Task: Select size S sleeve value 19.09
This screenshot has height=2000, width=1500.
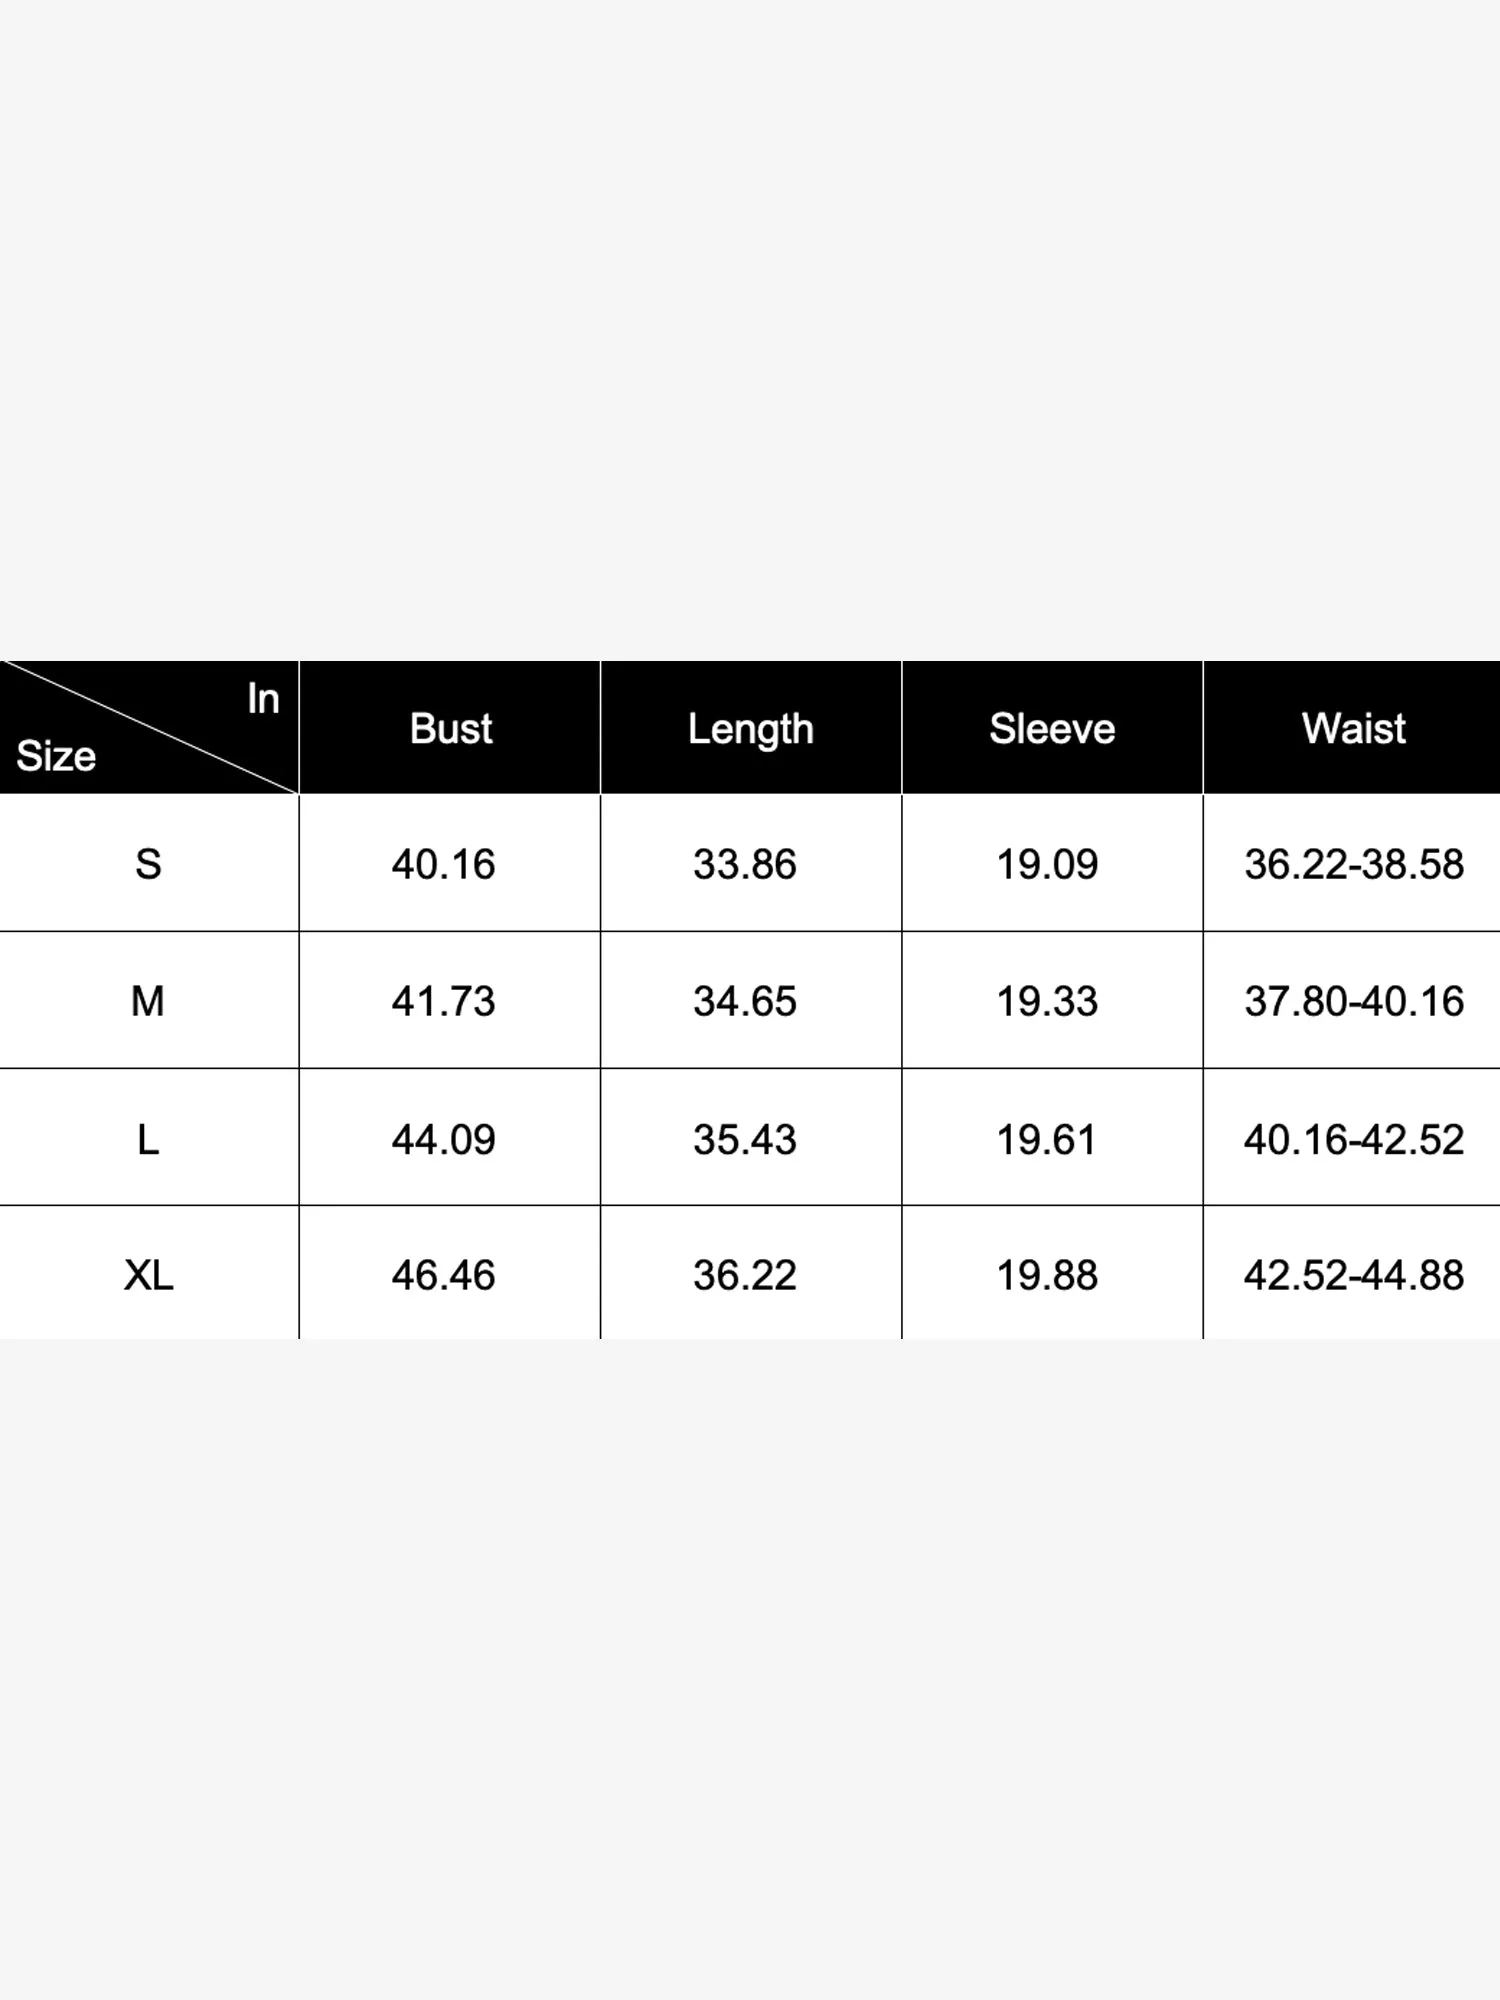Action: [x=1047, y=864]
